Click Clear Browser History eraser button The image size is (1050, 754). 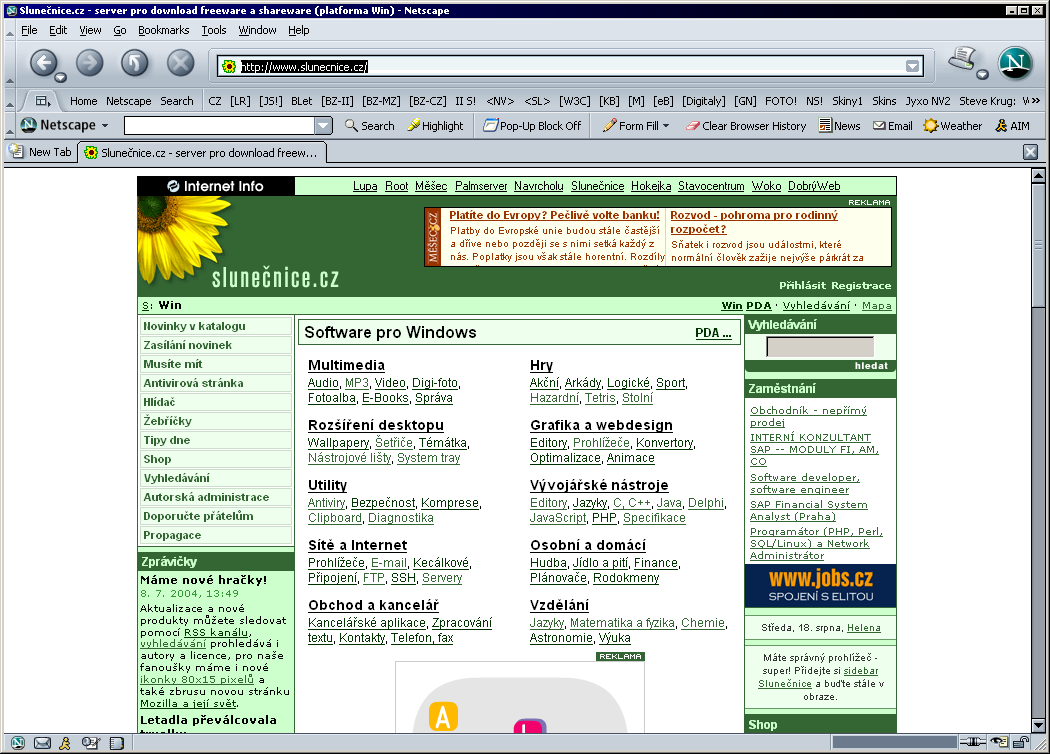[x=746, y=125]
